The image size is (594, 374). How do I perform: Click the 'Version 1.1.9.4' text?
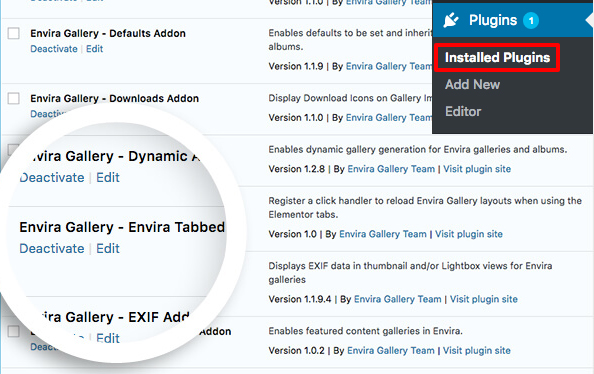[x=300, y=299]
